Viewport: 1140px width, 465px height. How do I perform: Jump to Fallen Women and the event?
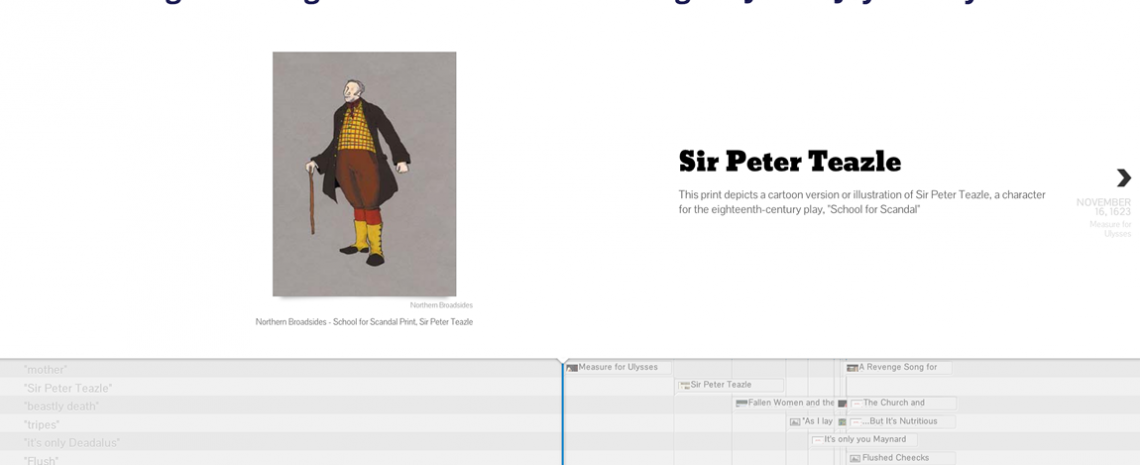pos(790,403)
